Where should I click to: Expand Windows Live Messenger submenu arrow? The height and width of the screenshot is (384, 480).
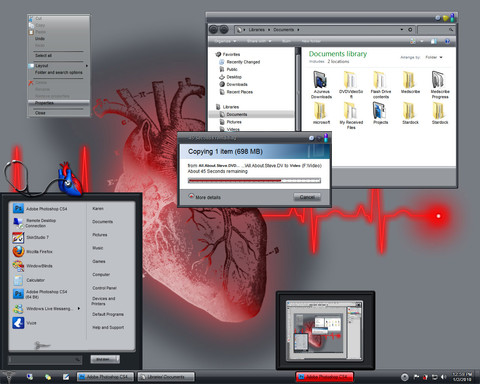click(x=79, y=309)
